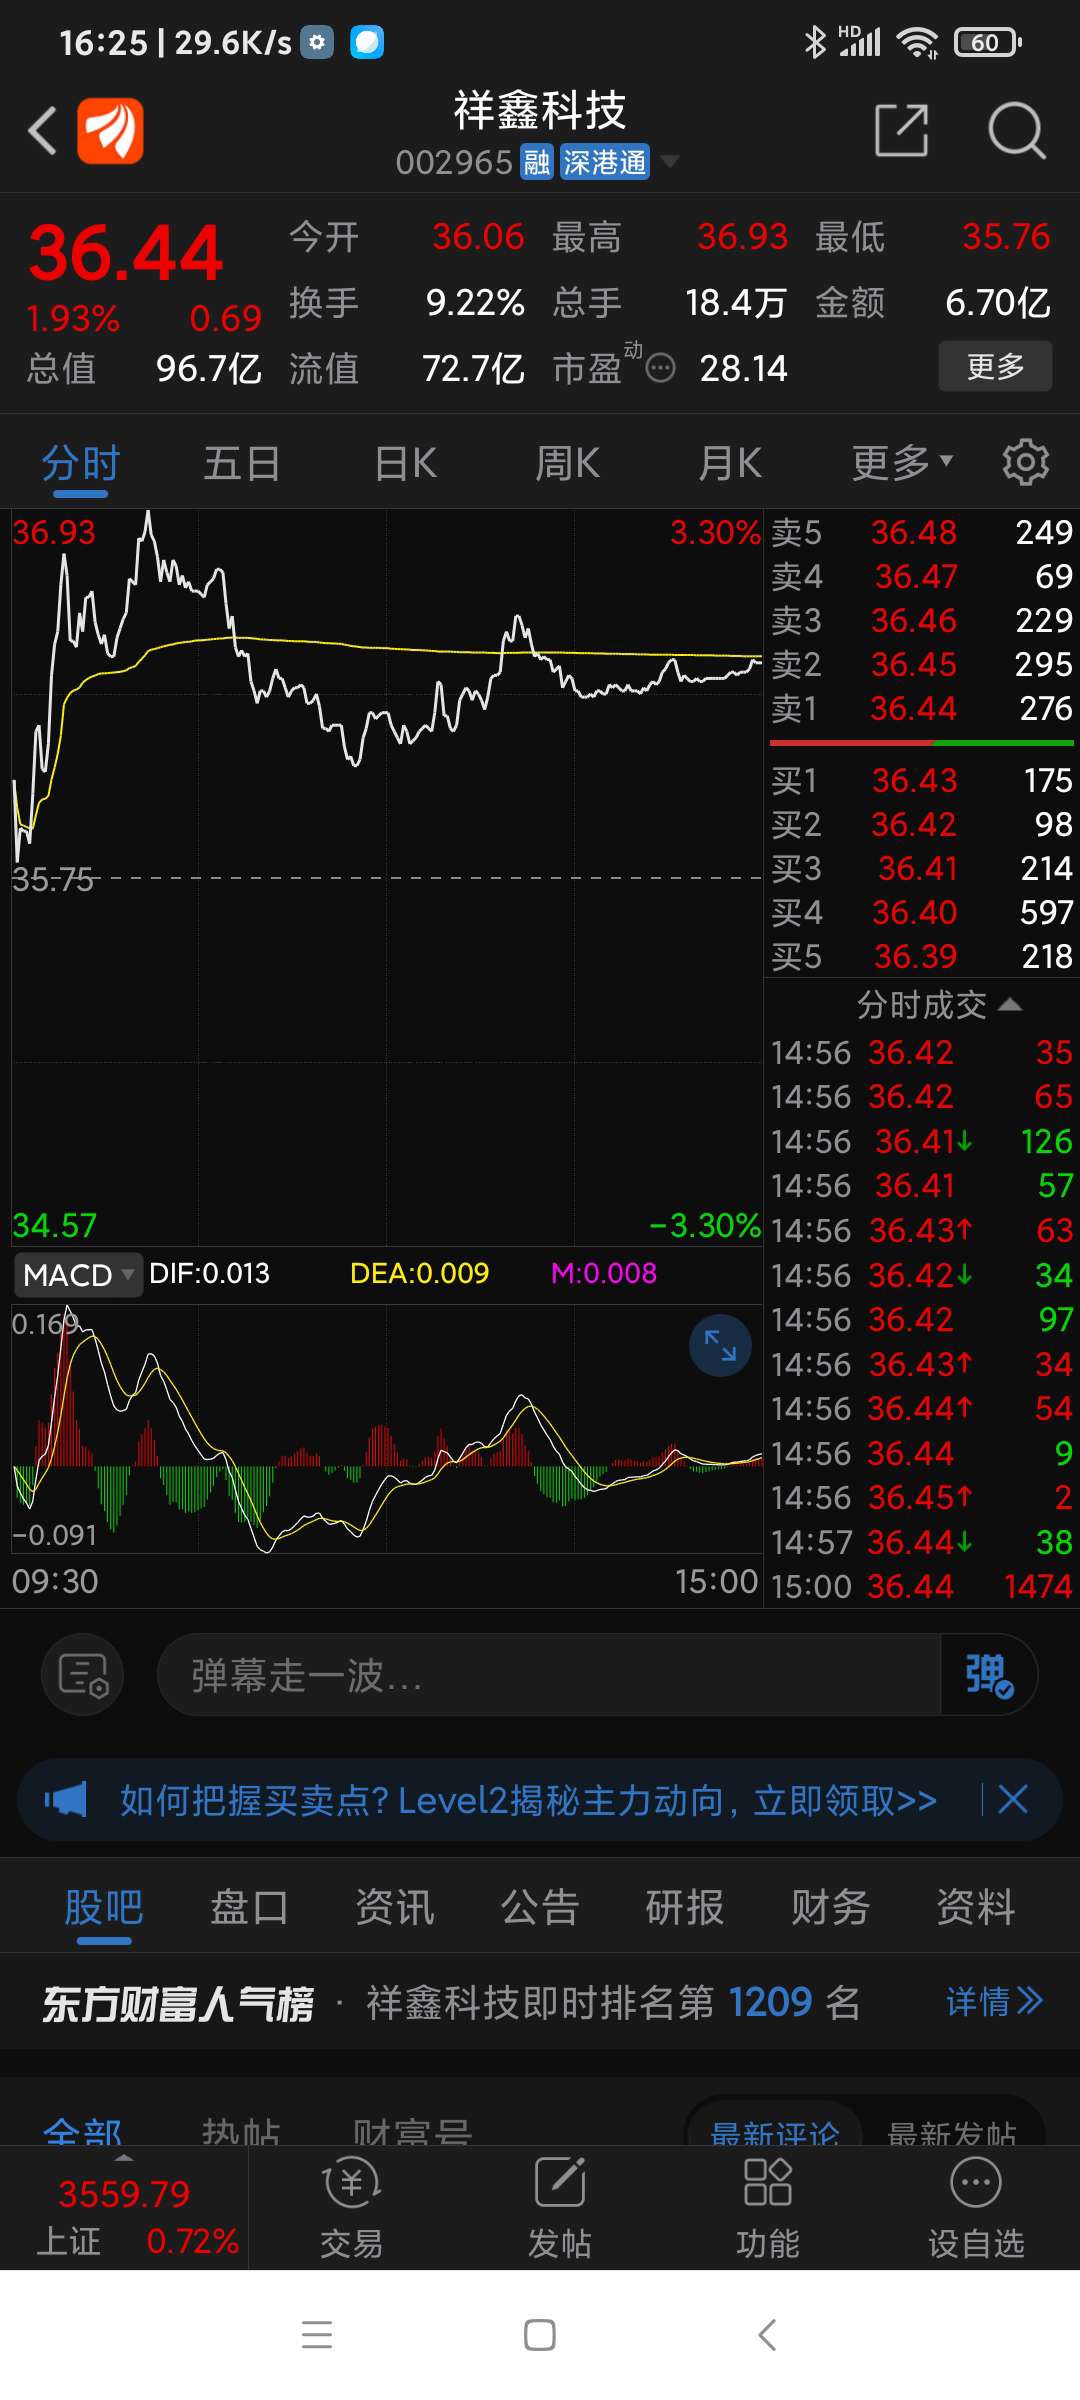Switch to the 日K chart tab
1080x2400 pixels.
click(406, 464)
